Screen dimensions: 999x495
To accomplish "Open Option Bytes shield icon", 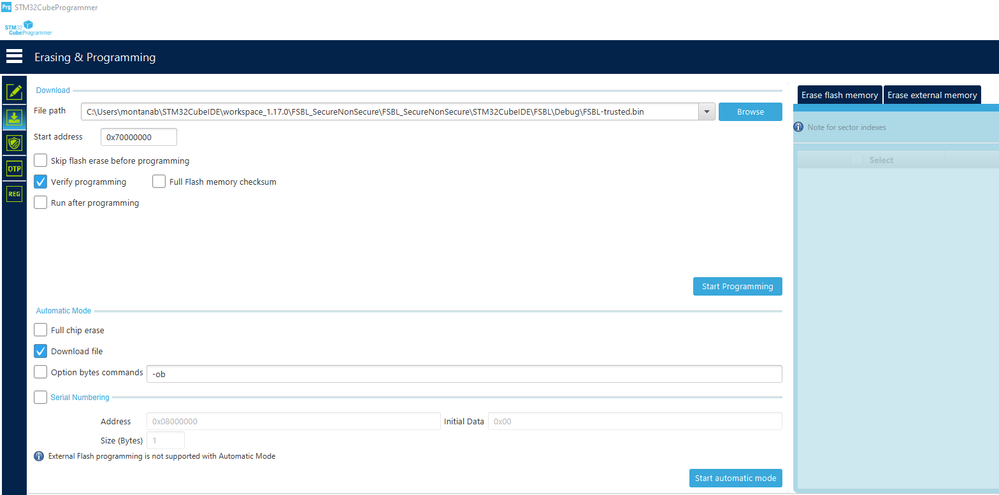I will point(14,143).
